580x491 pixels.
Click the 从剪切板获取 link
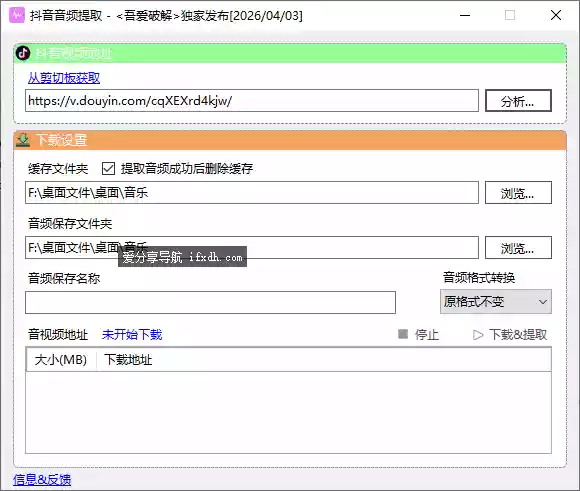point(64,78)
